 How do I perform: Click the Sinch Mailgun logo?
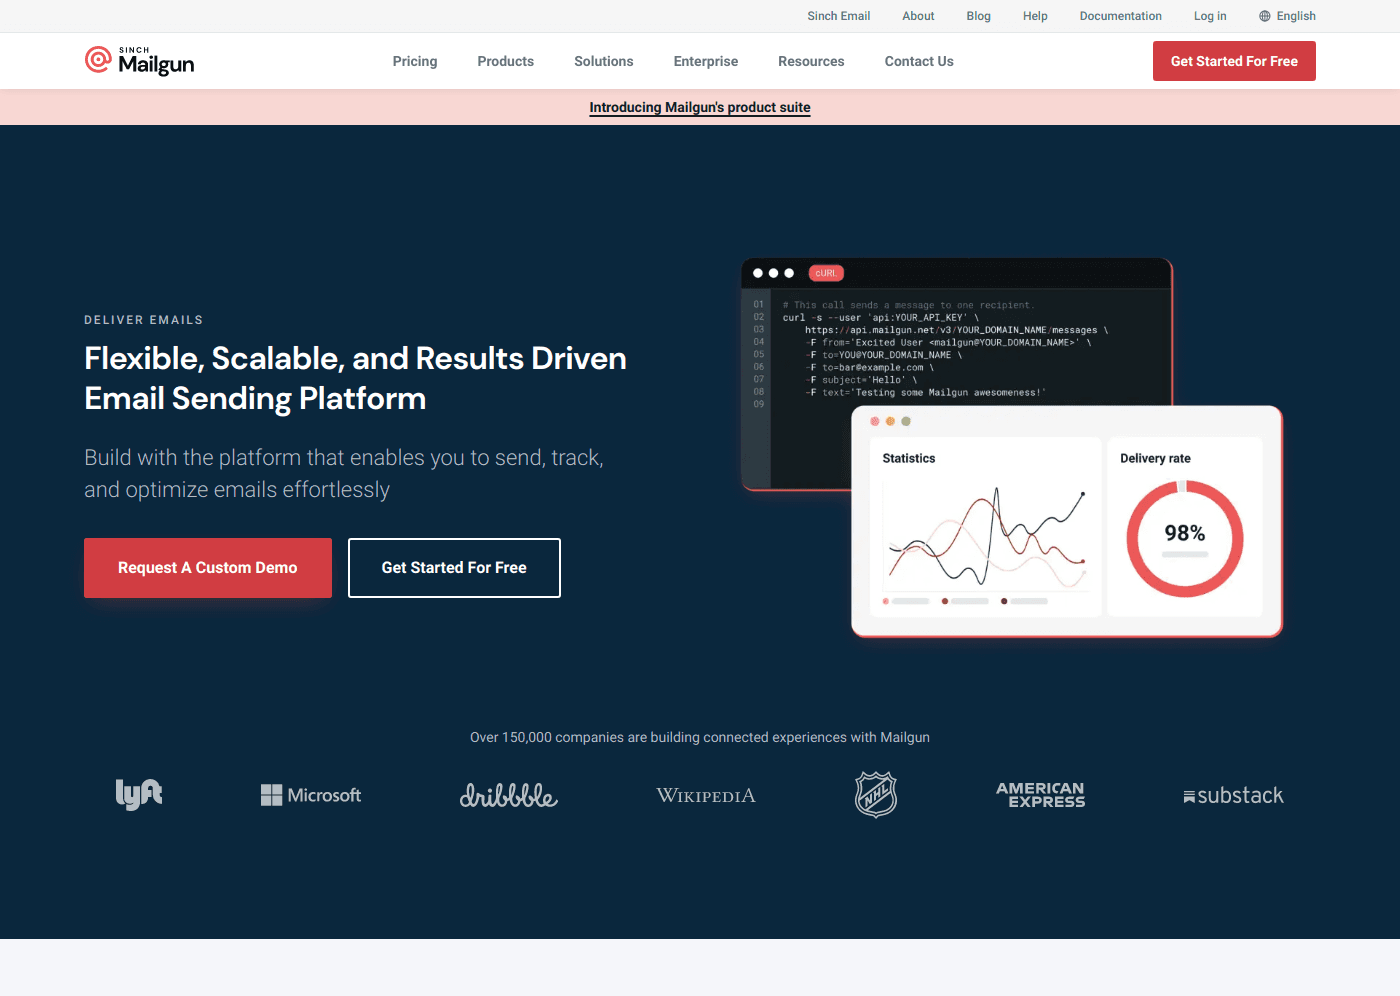[x=139, y=61]
